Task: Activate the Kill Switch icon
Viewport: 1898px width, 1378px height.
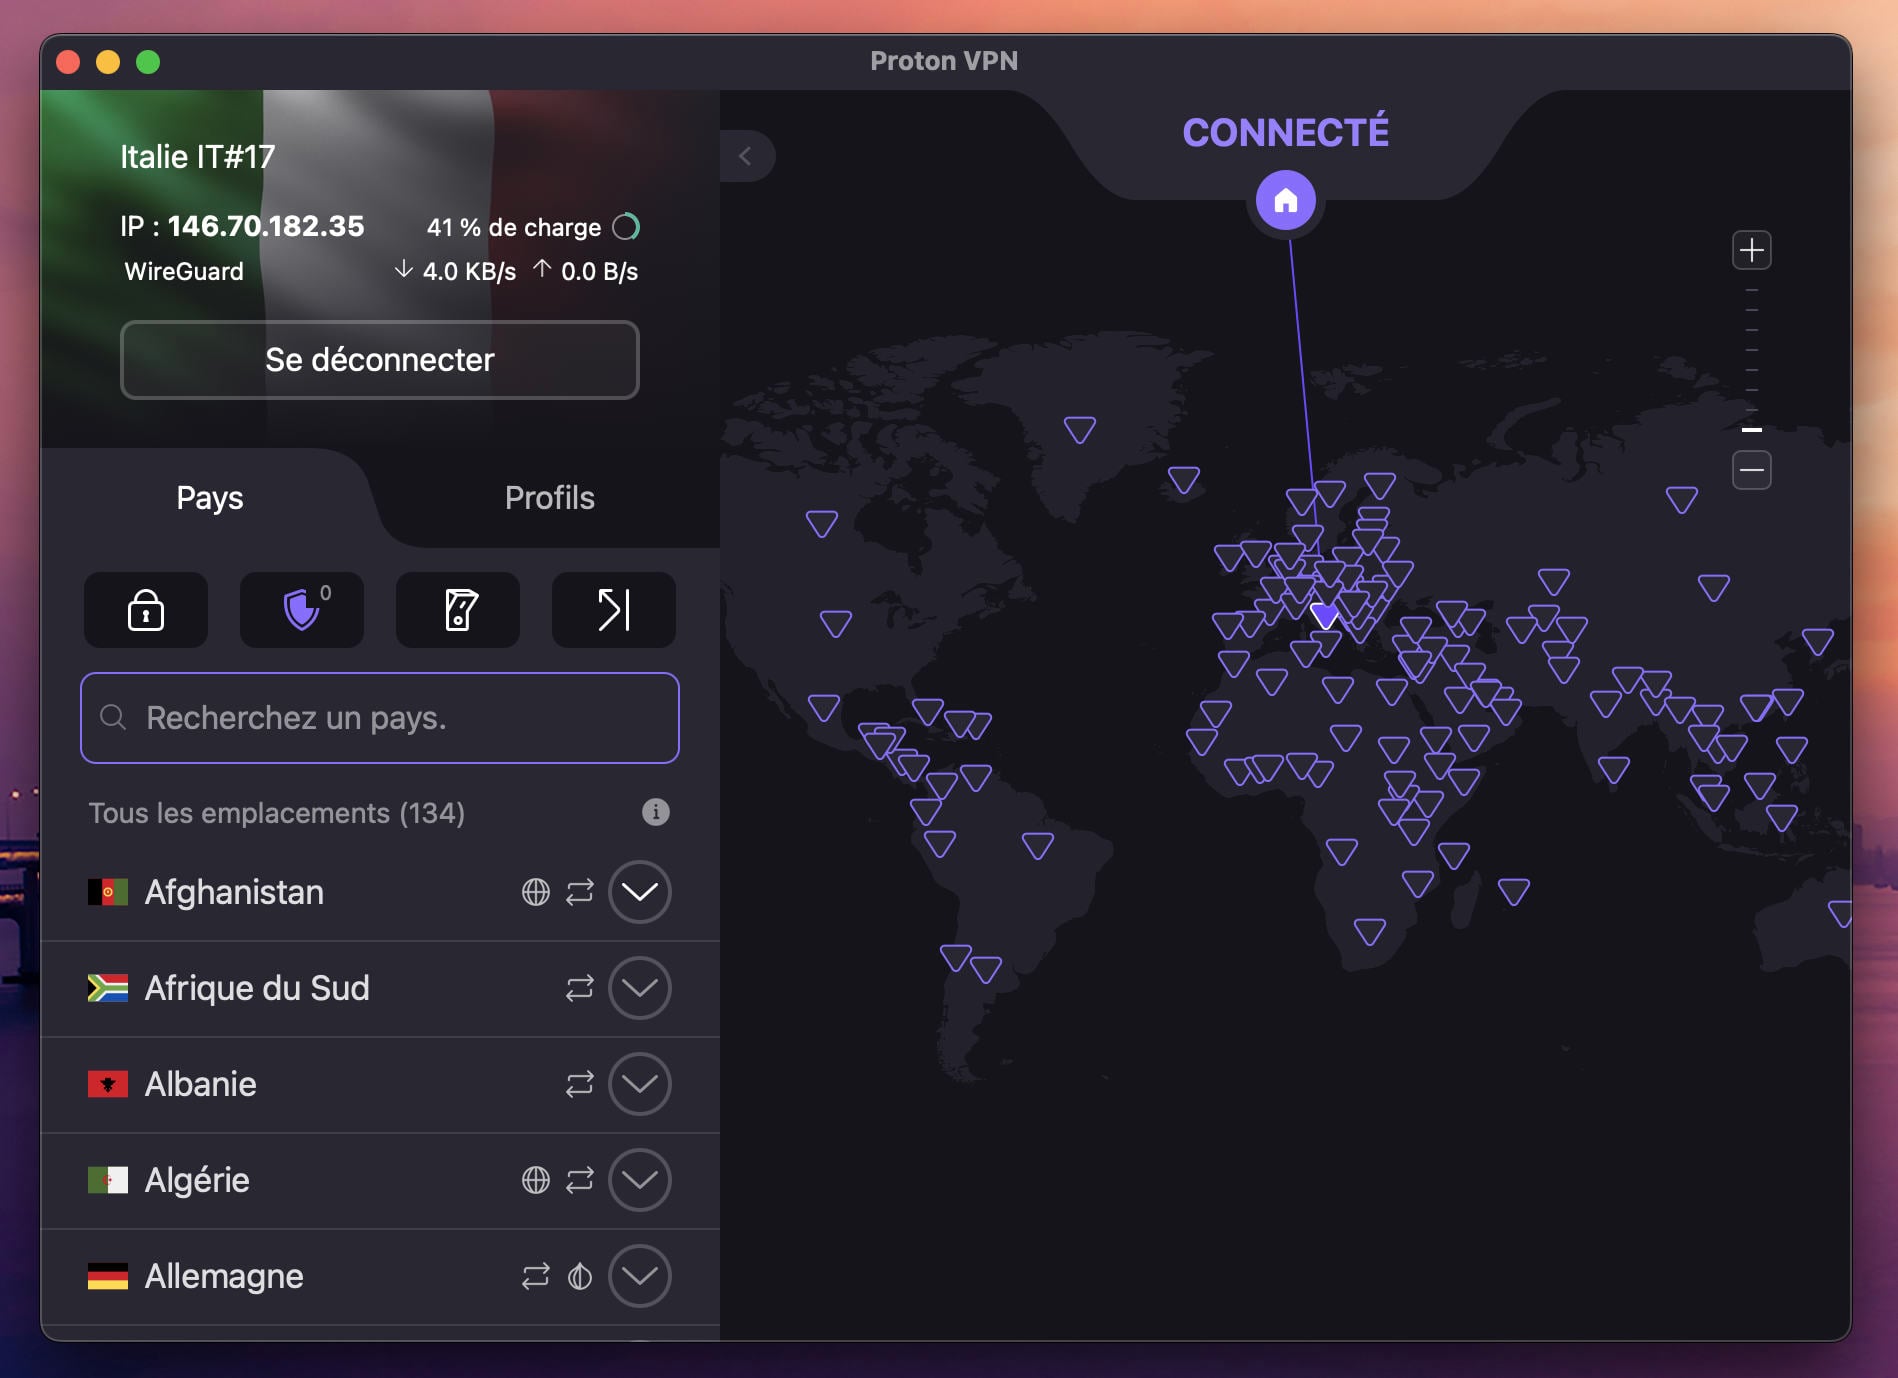Action: [457, 610]
